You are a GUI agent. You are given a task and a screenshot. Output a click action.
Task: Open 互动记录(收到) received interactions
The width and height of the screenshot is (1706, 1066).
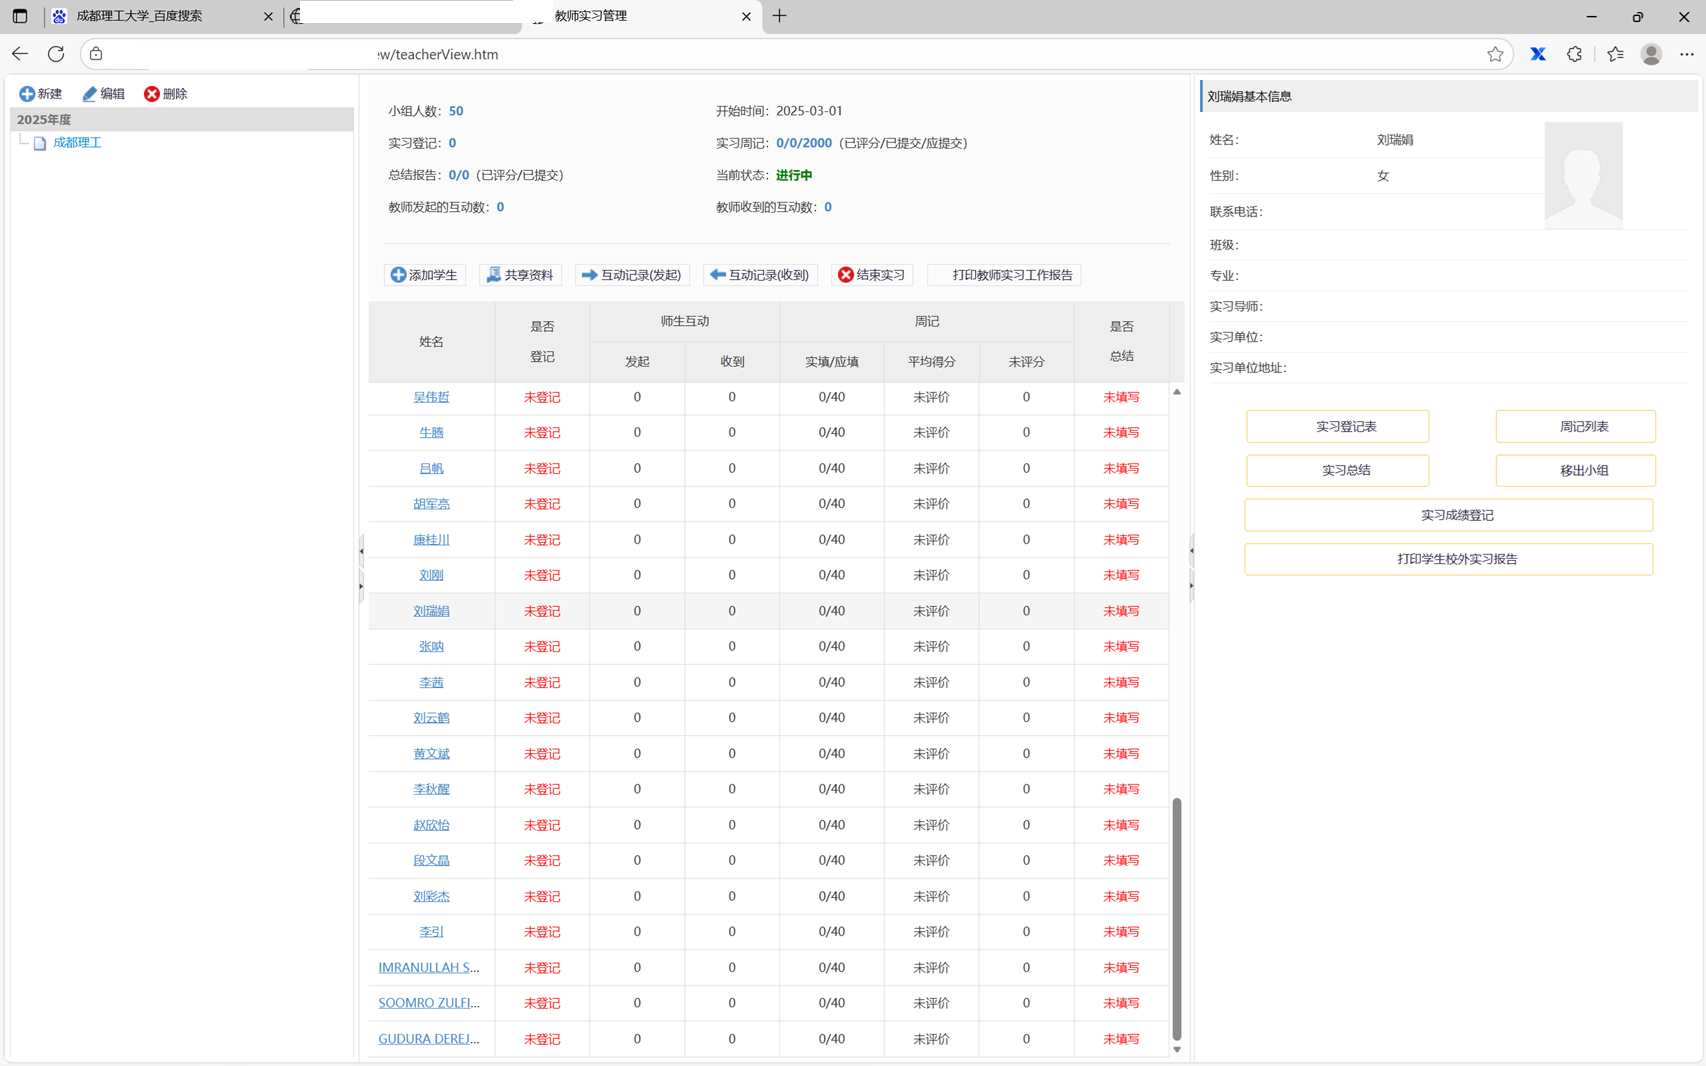coord(760,275)
